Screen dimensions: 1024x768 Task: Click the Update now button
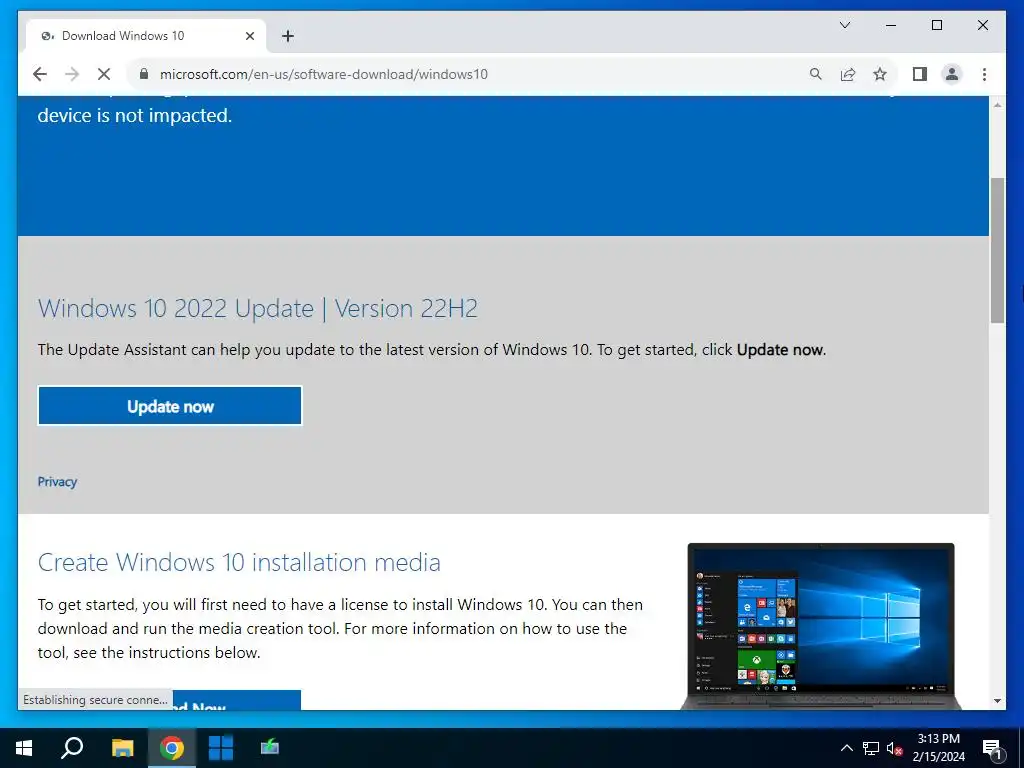170,406
